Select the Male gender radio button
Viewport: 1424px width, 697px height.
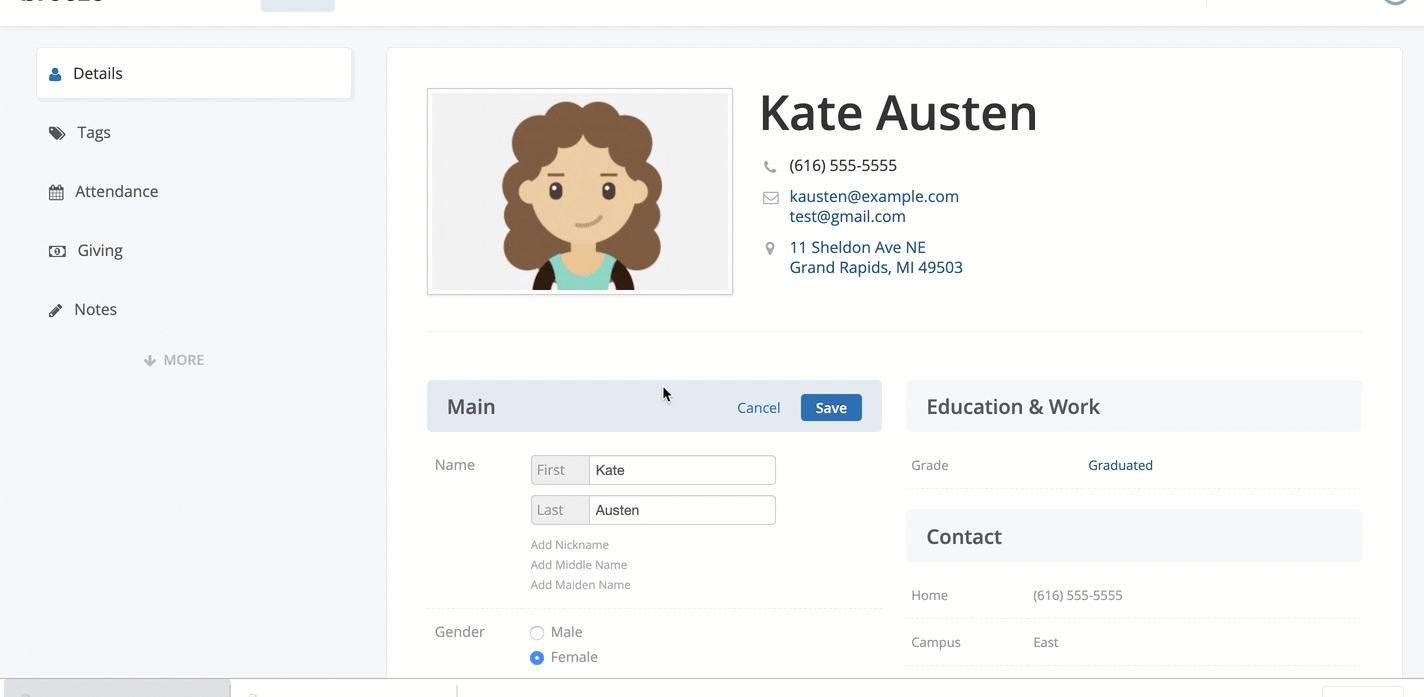[537, 633]
